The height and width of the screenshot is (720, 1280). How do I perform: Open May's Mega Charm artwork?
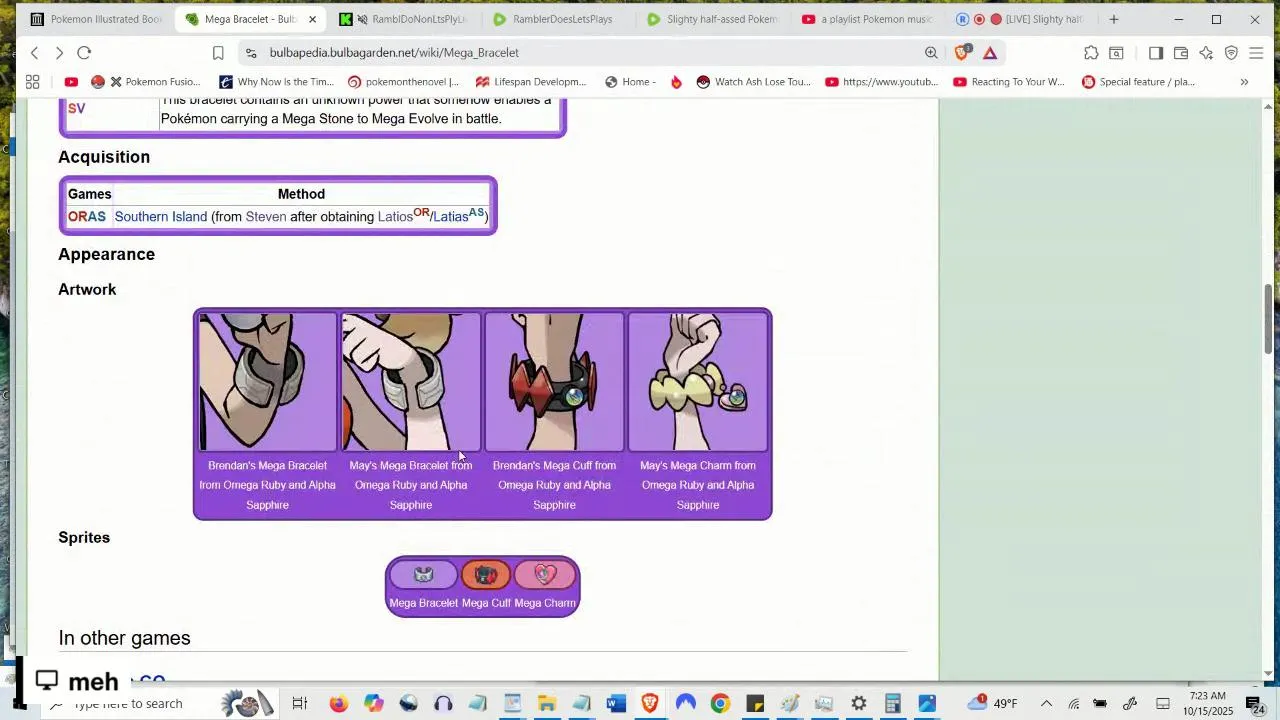point(698,383)
